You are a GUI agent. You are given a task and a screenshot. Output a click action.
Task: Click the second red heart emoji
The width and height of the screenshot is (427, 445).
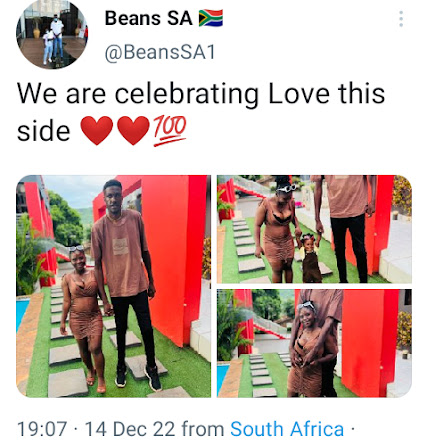pyautogui.click(x=133, y=130)
